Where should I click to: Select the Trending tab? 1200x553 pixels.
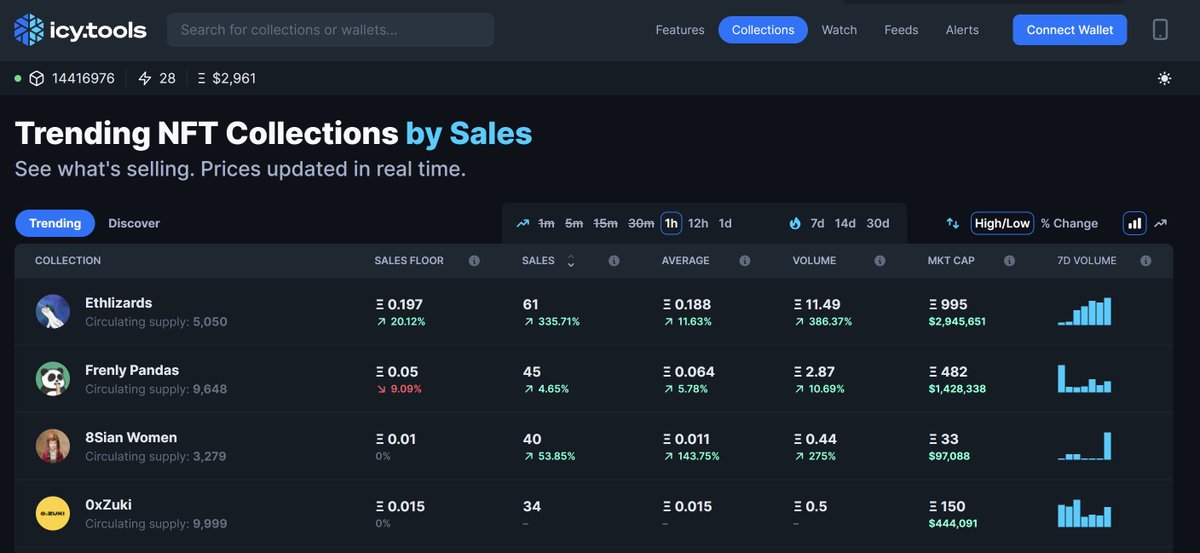[55, 223]
